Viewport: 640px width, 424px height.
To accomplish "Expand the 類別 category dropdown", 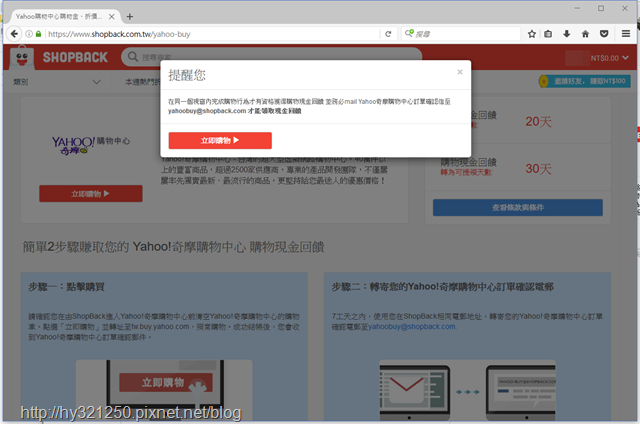I will point(57,82).
